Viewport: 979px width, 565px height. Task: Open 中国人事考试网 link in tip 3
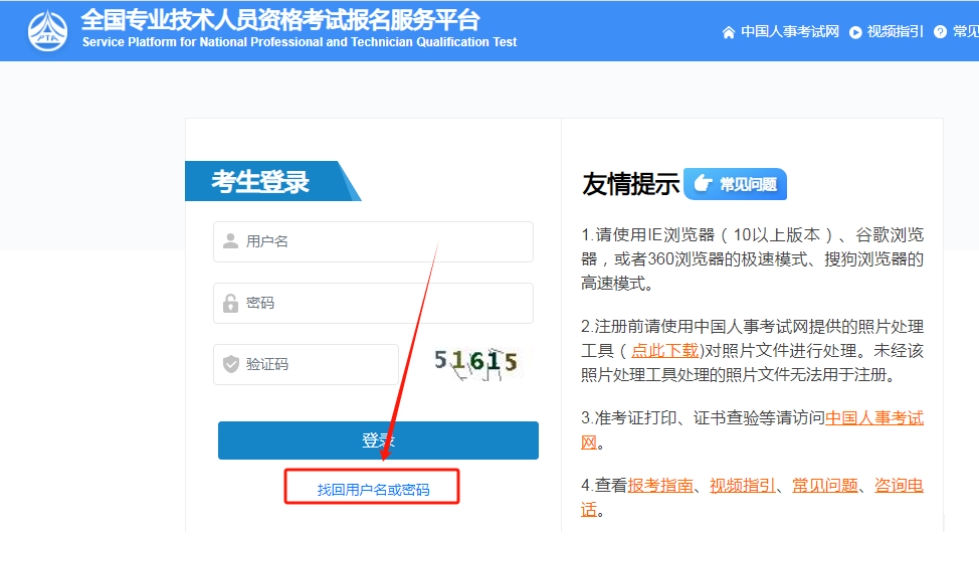tap(873, 418)
